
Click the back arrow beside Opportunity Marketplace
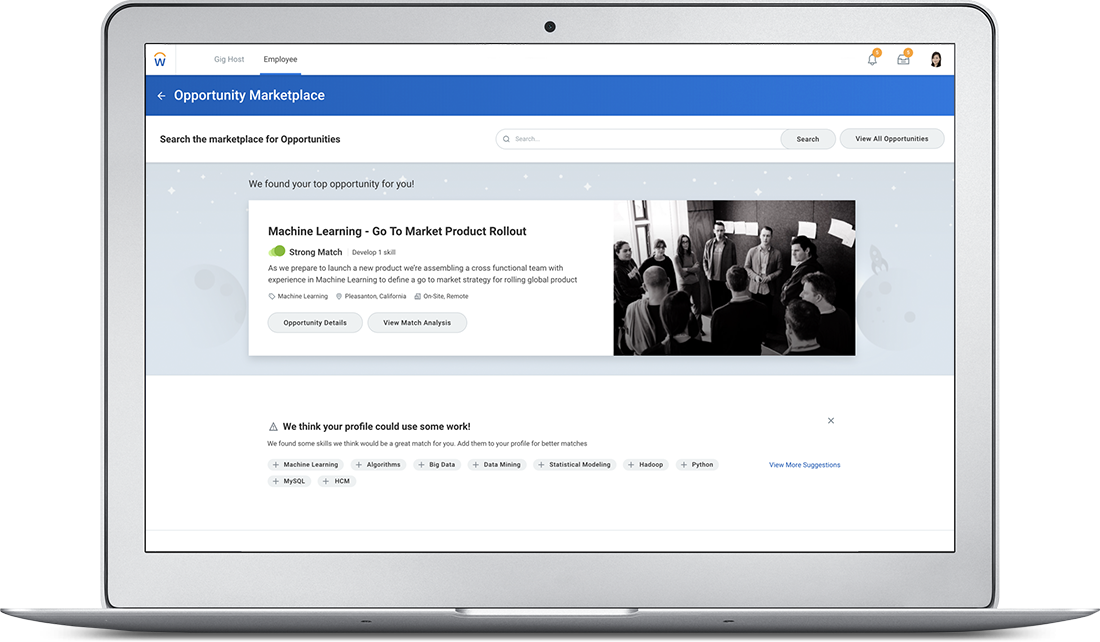pyautogui.click(x=161, y=96)
